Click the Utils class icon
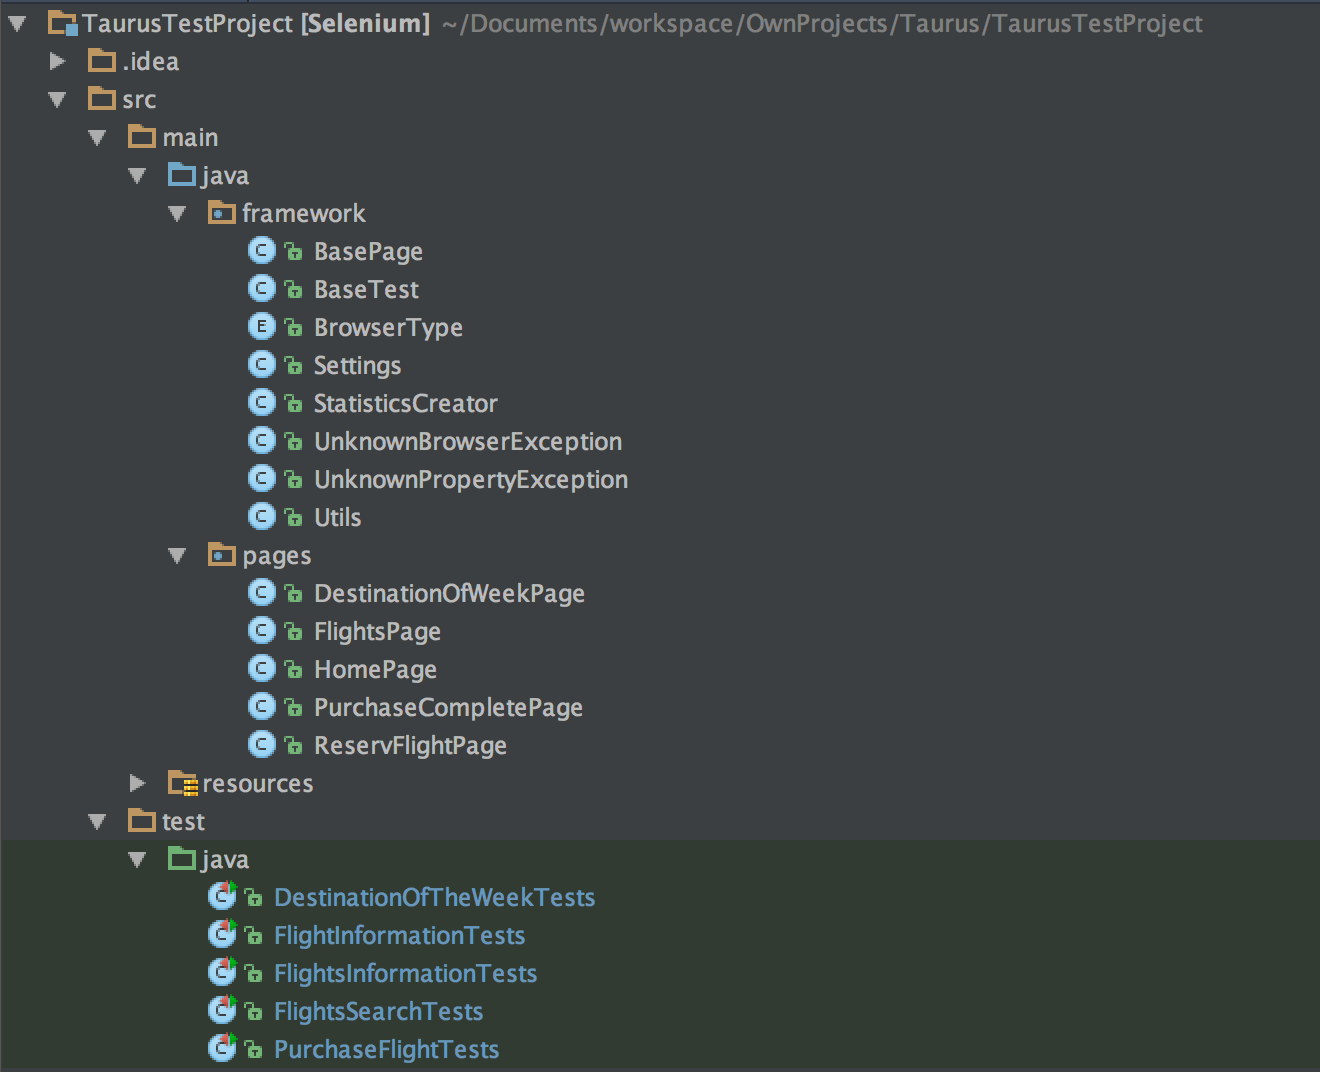Viewport: 1320px width, 1072px height. pyautogui.click(x=261, y=517)
